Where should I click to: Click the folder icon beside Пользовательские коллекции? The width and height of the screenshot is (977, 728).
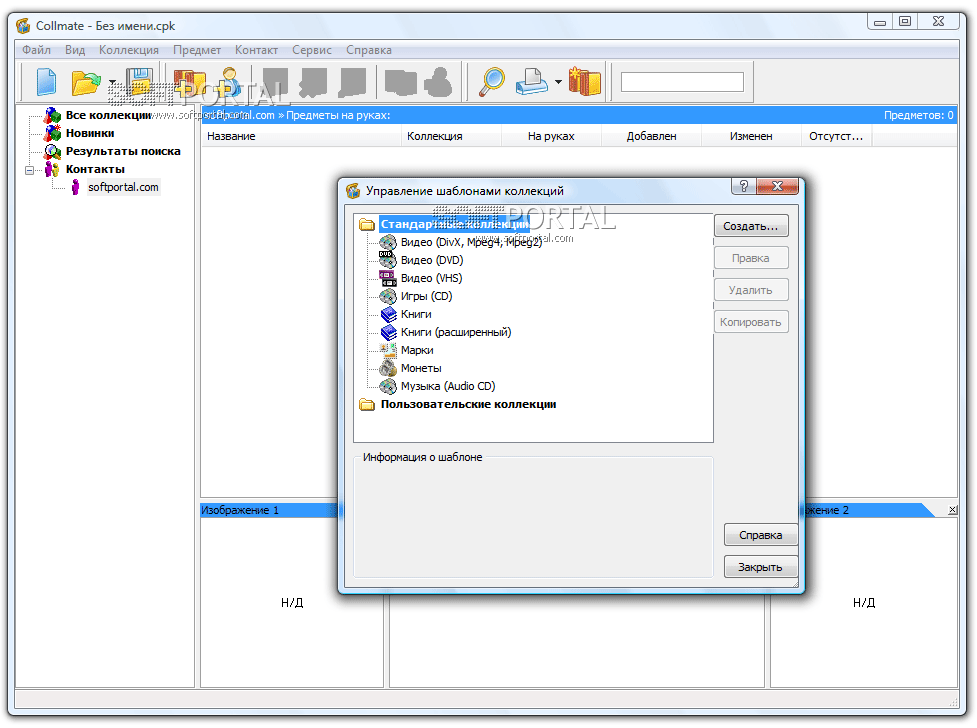point(367,405)
